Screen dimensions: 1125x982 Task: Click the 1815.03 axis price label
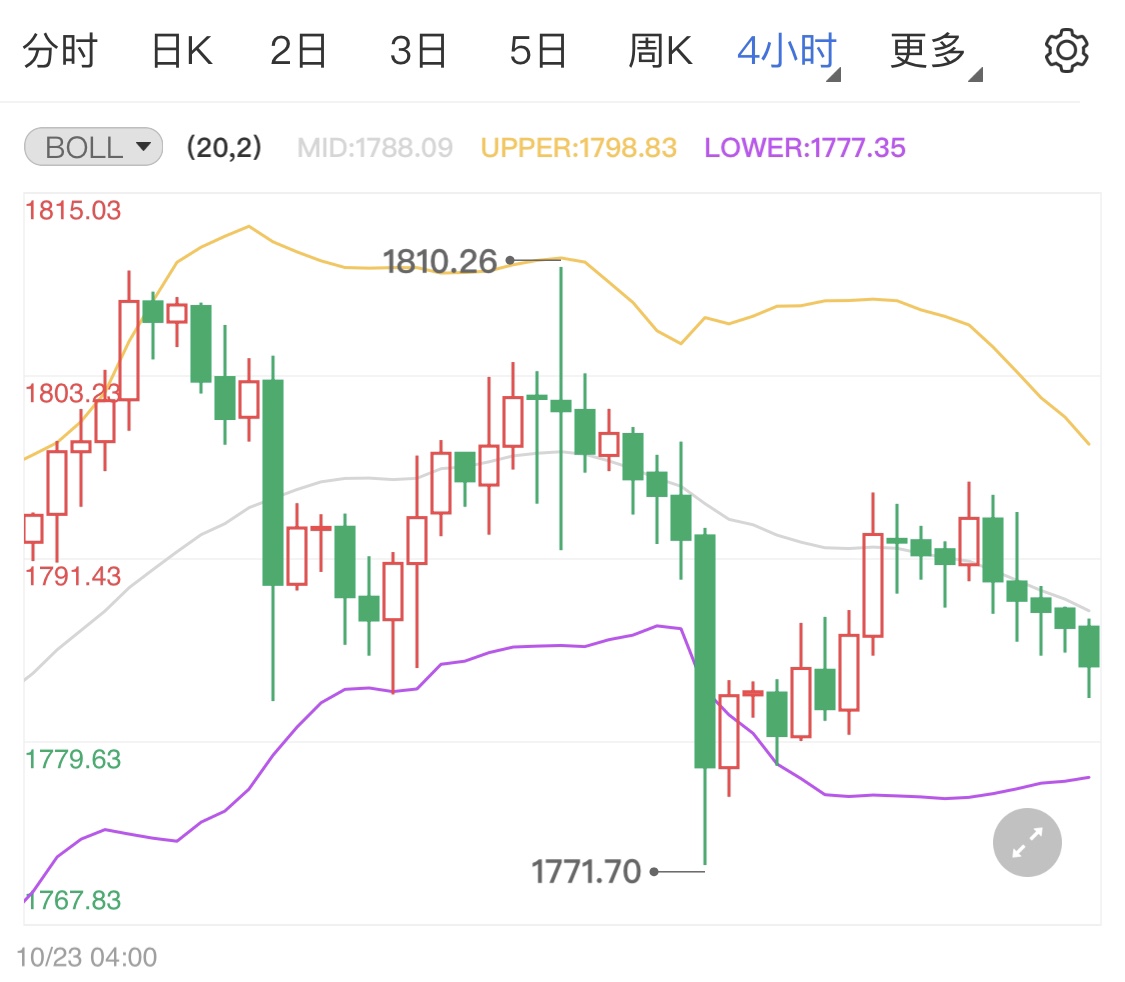click(x=72, y=210)
